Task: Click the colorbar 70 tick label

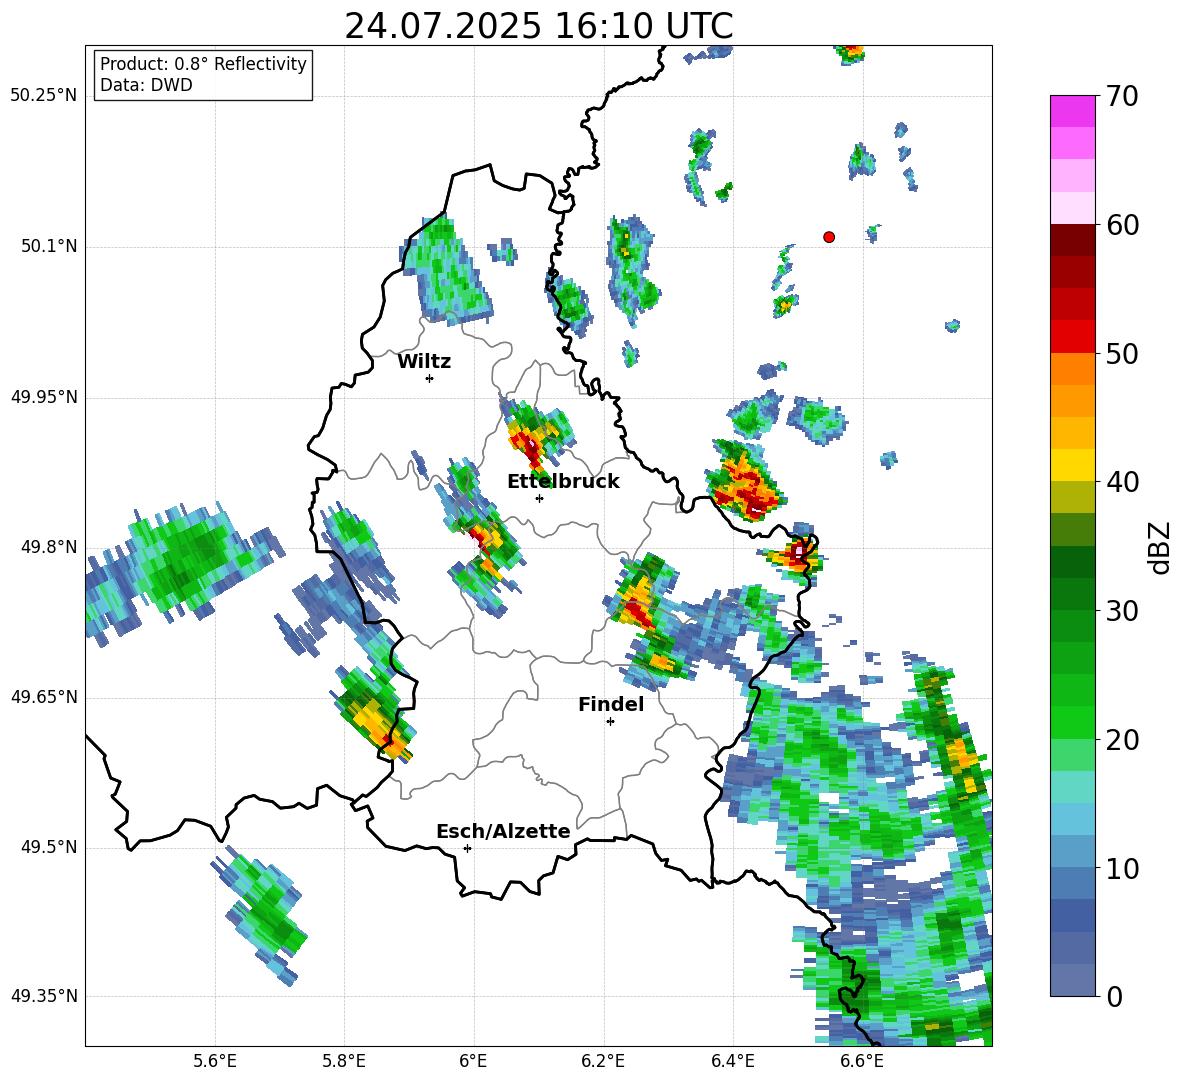Action: click(1122, 96)
